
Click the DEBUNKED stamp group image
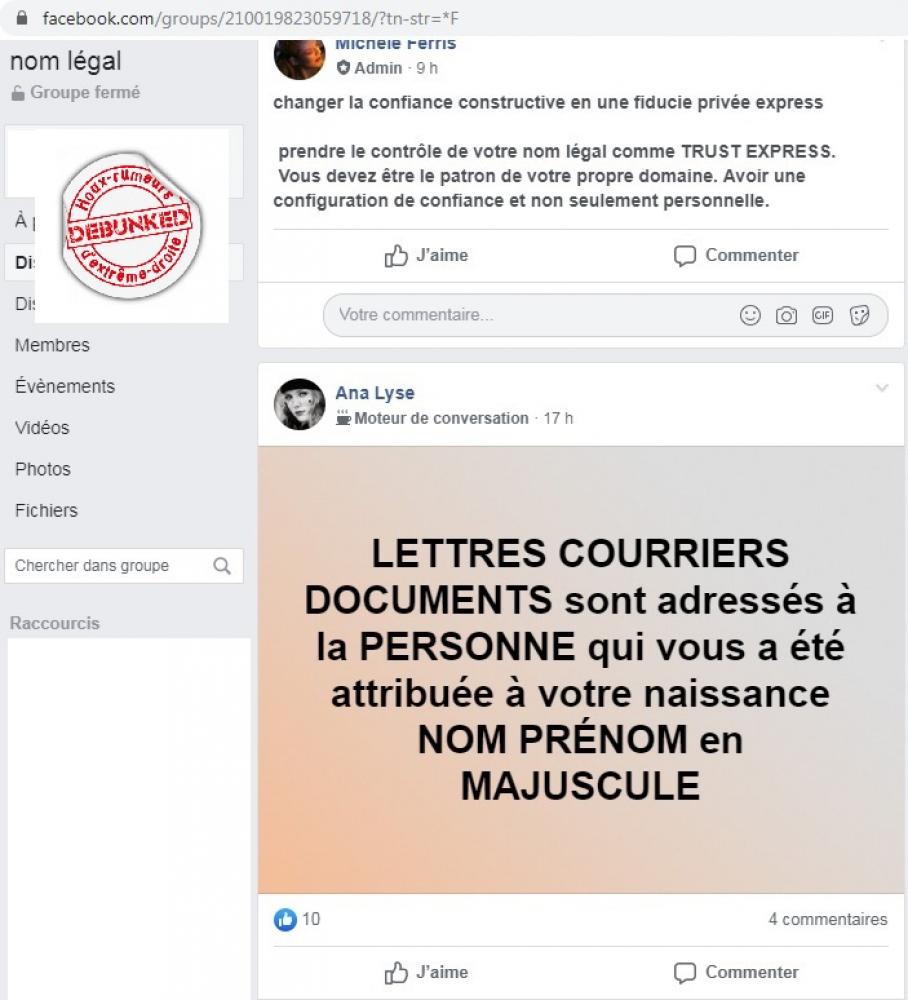(132, 225)
